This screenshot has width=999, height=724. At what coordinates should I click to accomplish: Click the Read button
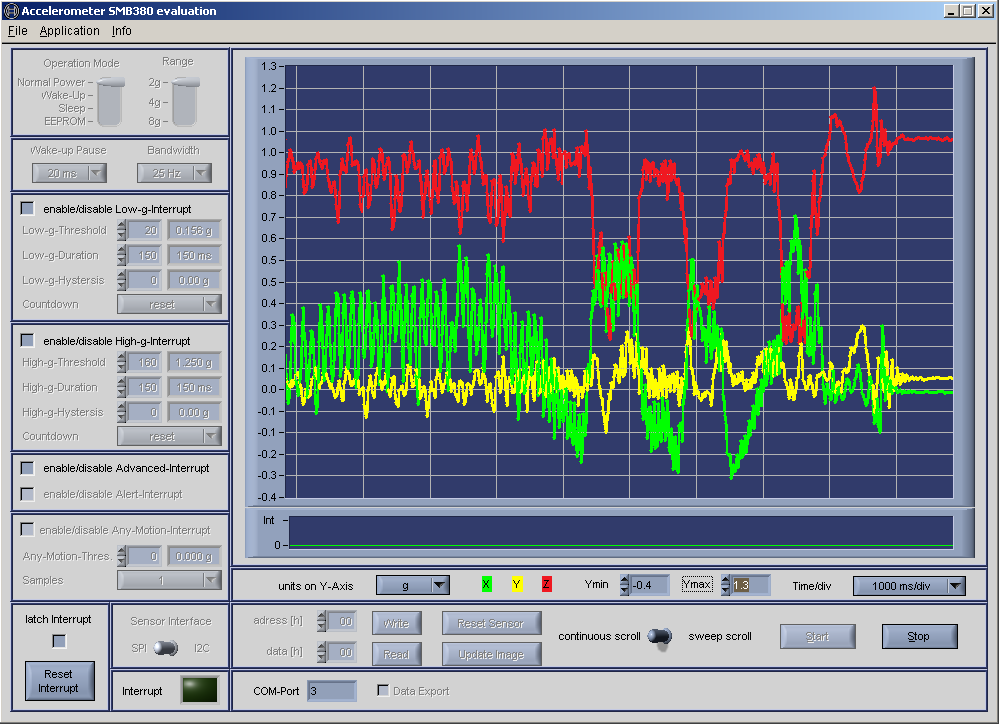pyautogui.click(x=396, y=654)
